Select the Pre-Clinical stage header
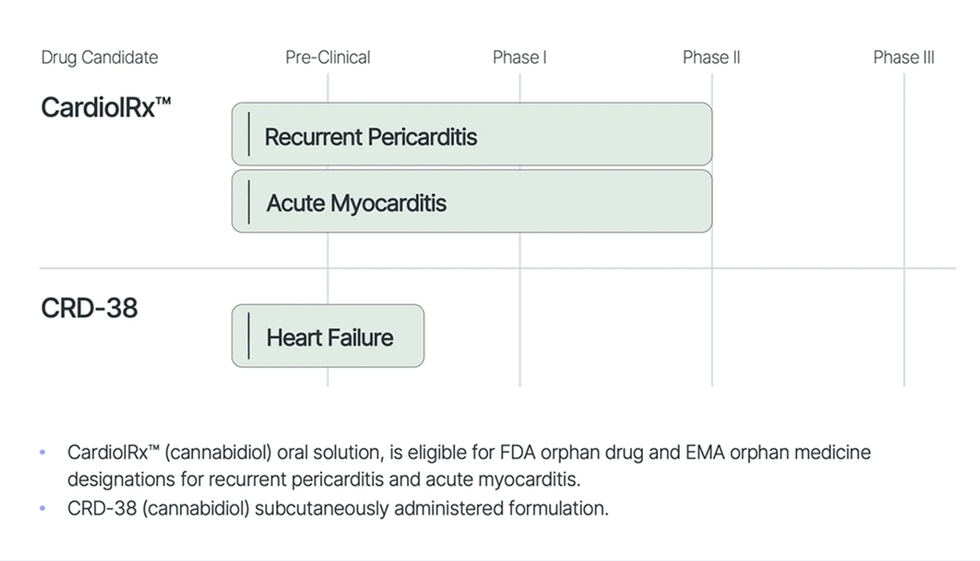 328,57
